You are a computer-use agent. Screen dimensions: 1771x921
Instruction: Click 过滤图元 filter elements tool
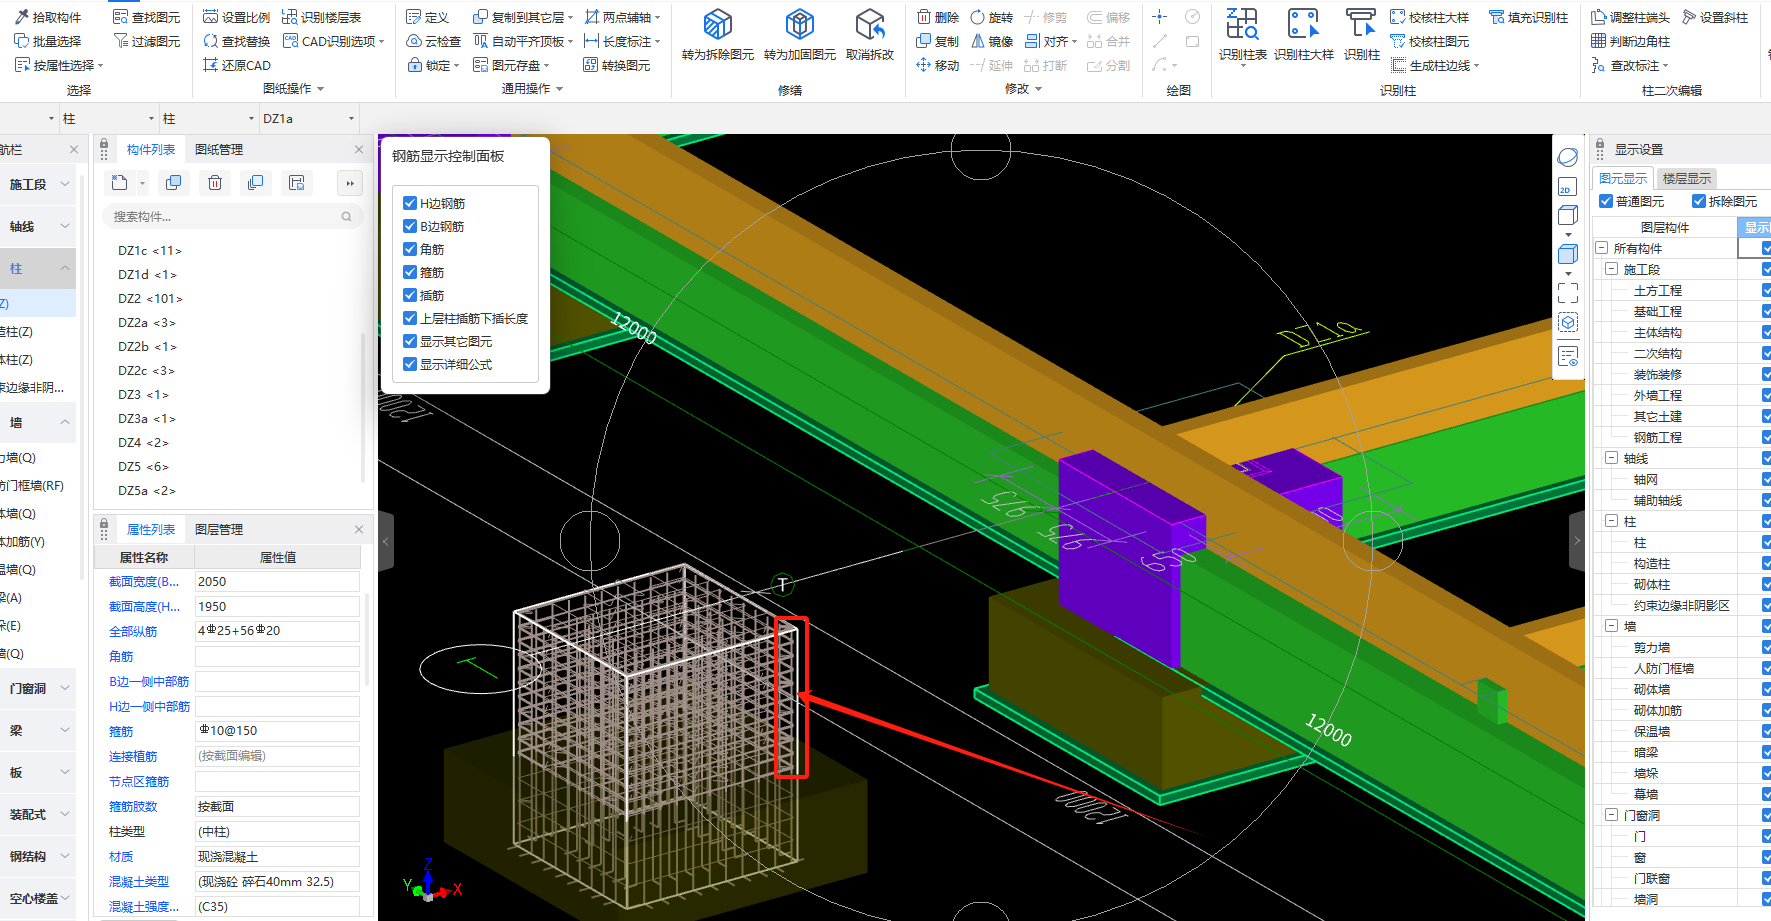click(x=147, y=41)
